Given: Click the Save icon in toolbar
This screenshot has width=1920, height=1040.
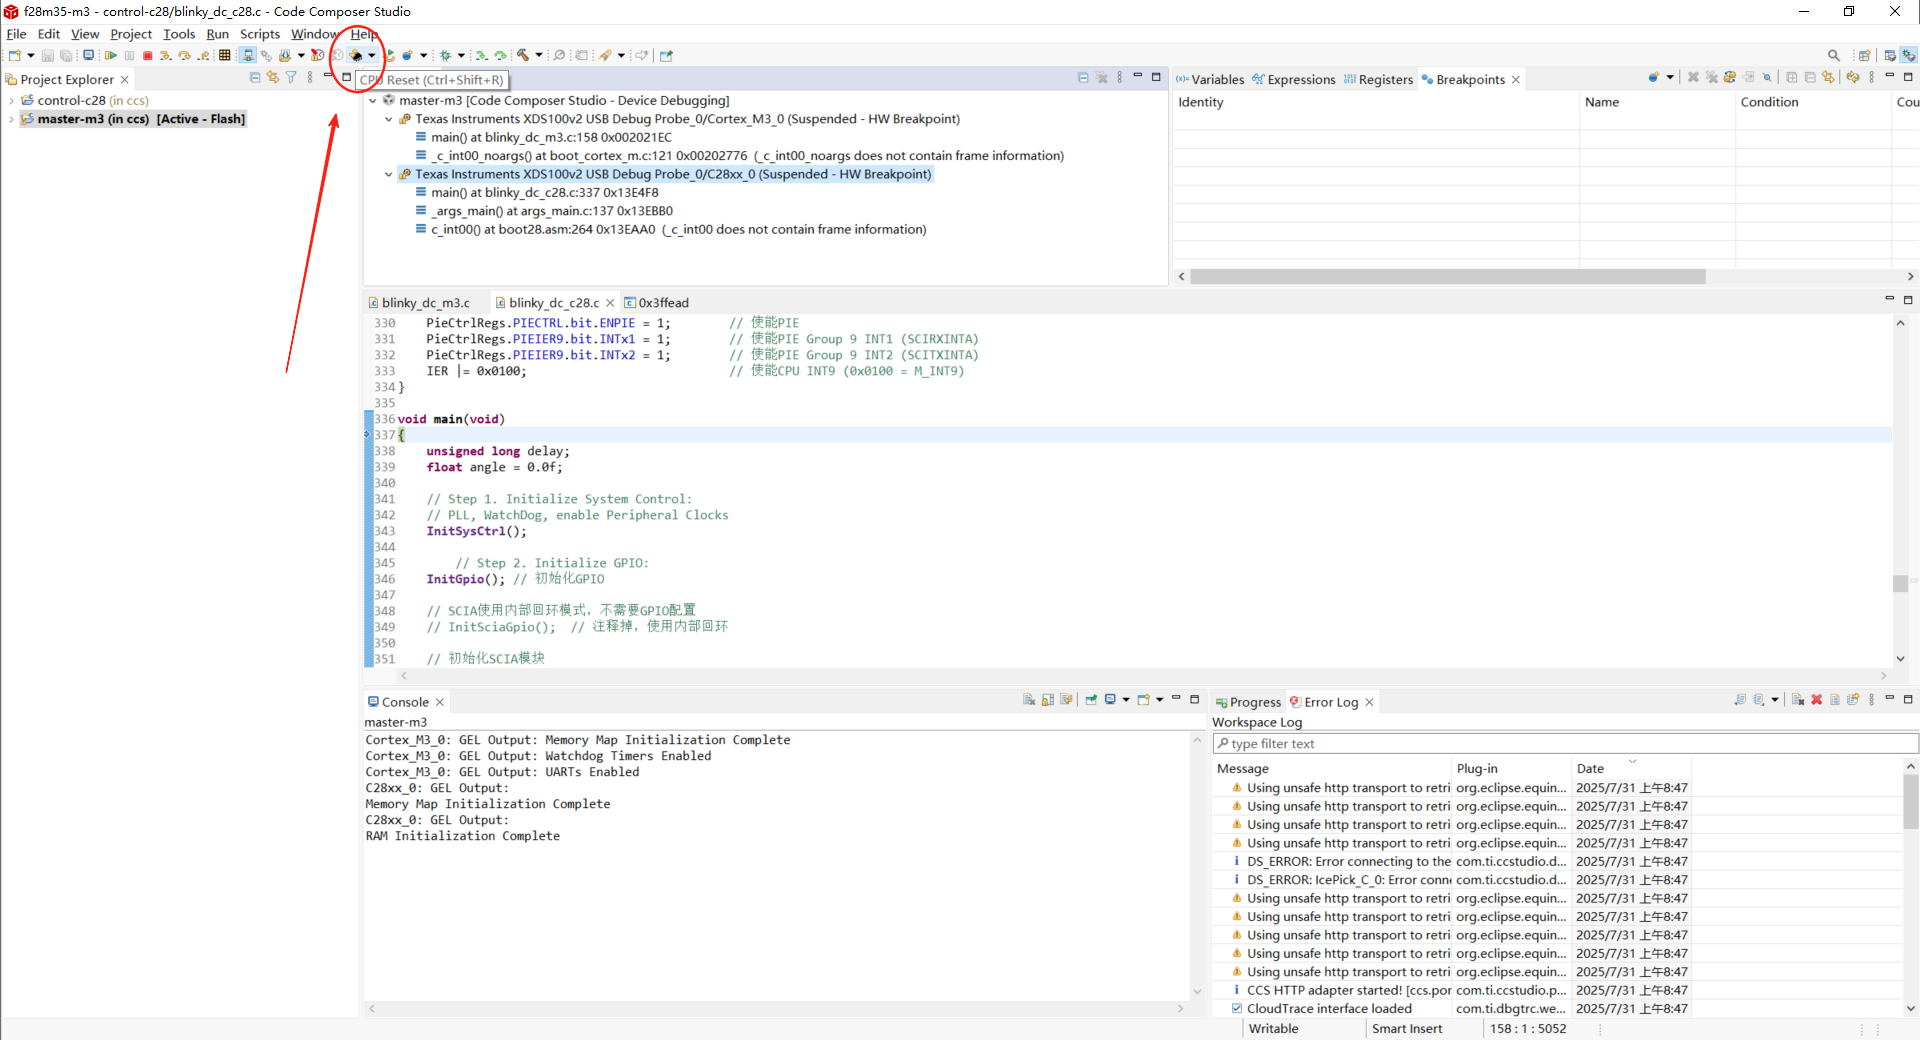Looking at the screenshot, I should pos(47,56).
